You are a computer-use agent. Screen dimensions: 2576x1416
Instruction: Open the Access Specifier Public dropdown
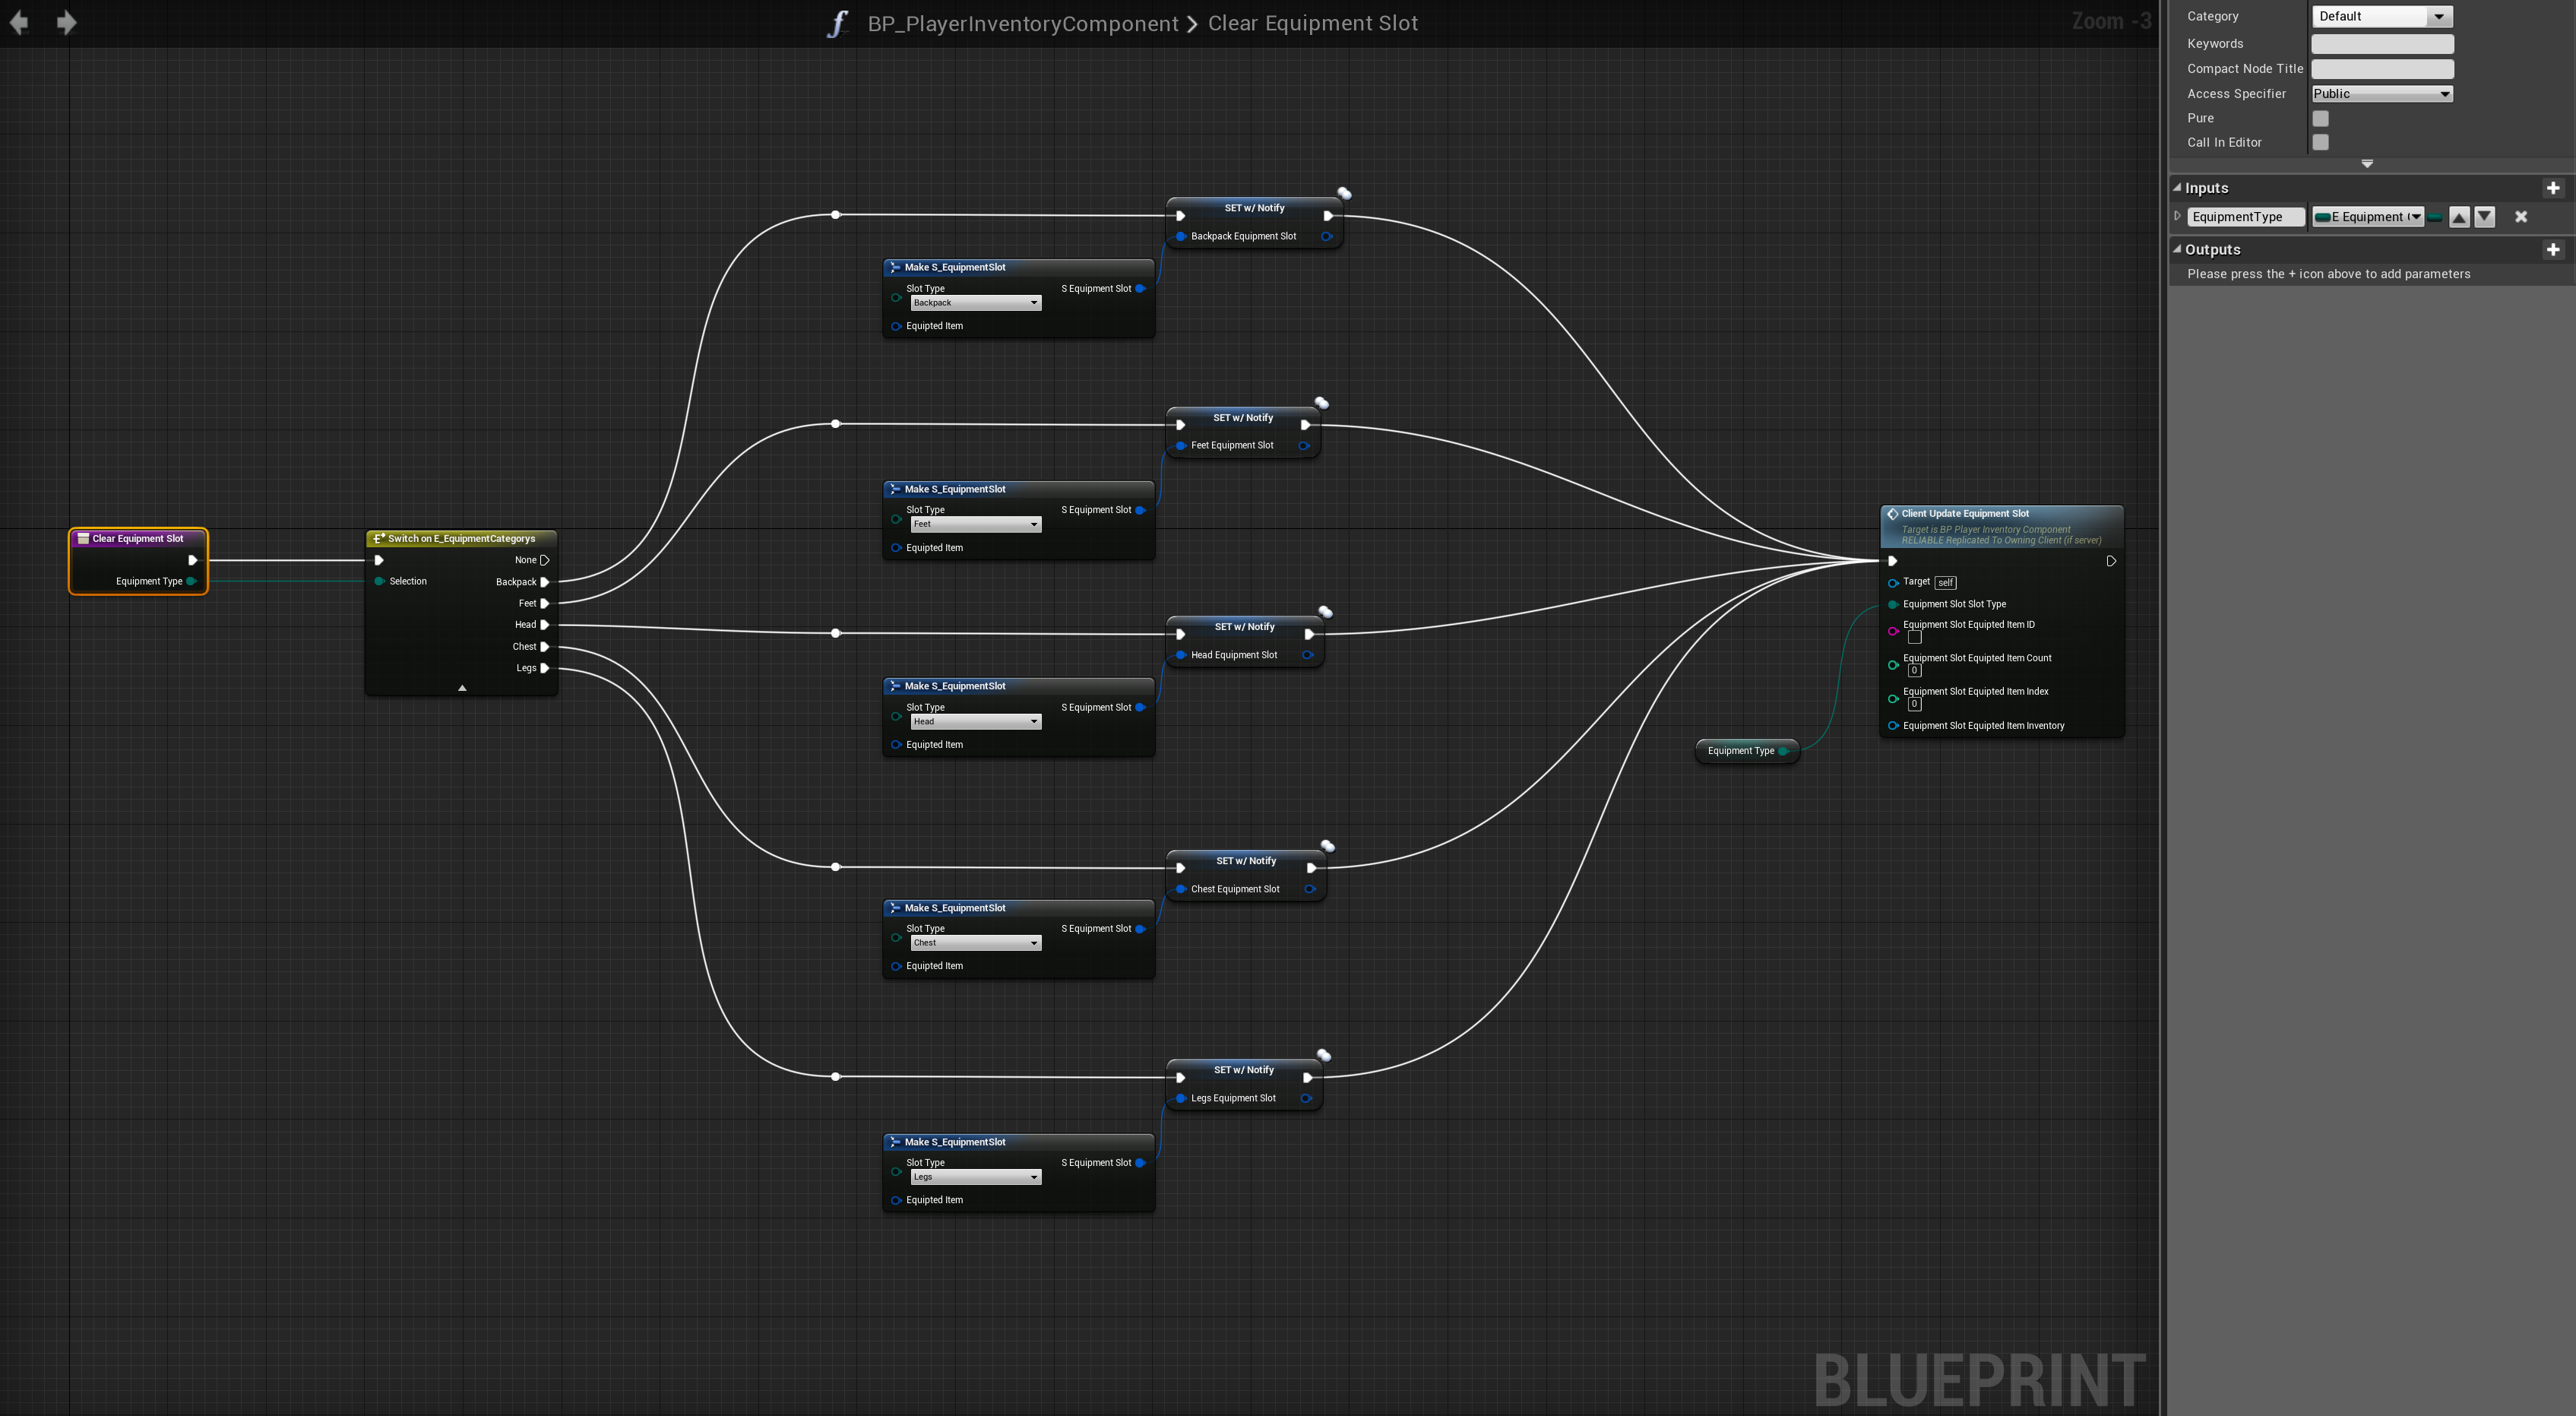coord(2381,94)
